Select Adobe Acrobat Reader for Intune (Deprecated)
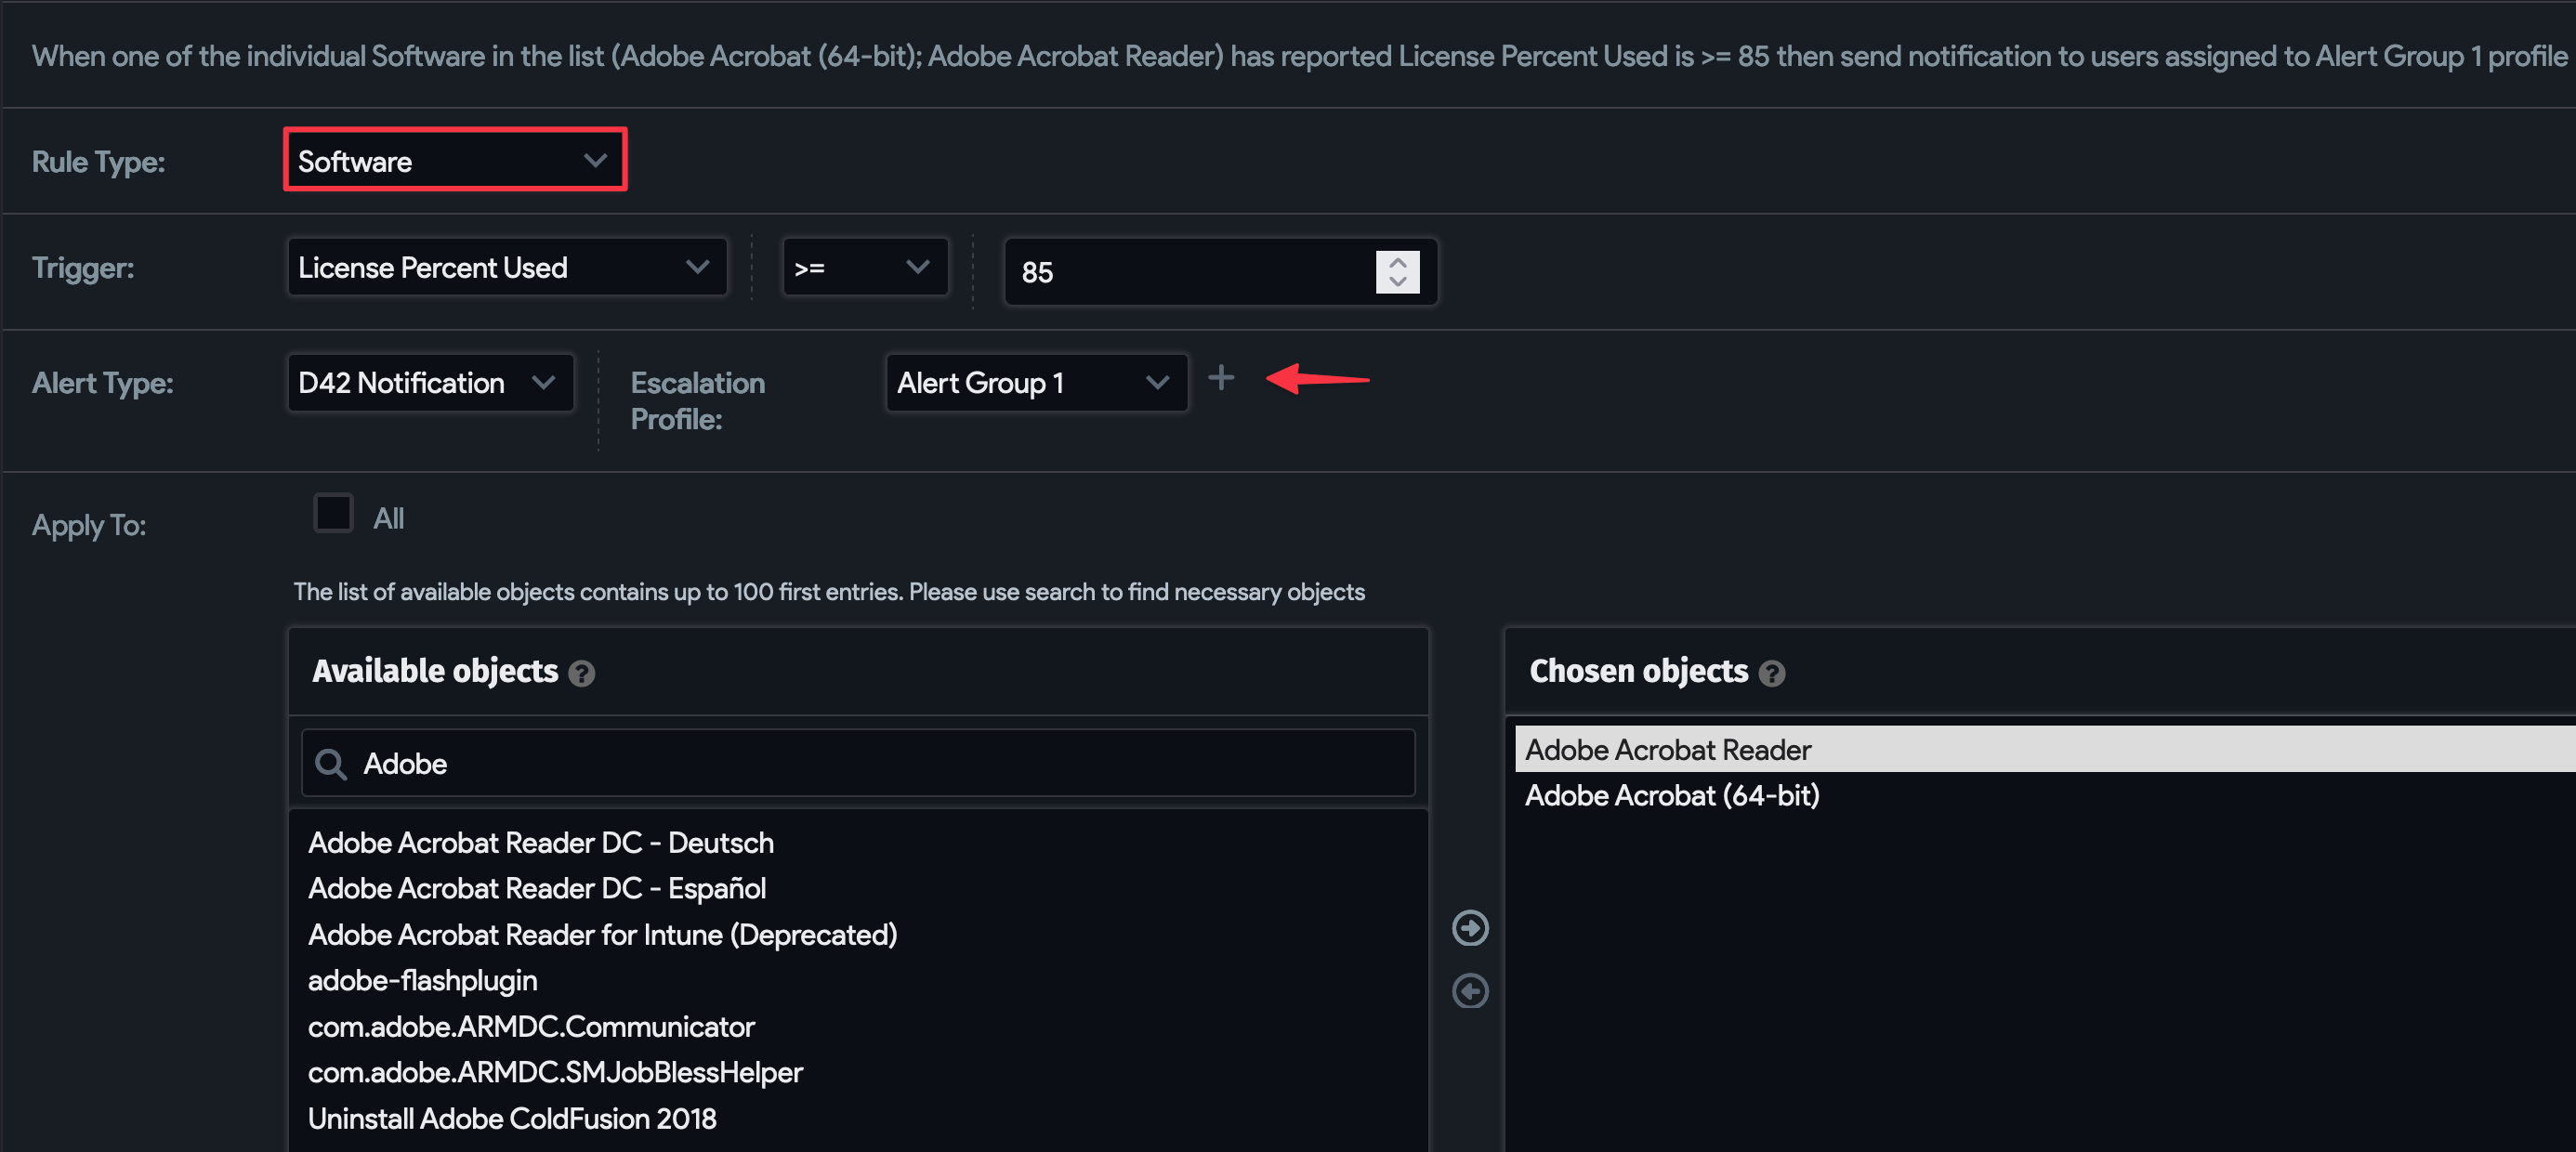 pos(602,934)
